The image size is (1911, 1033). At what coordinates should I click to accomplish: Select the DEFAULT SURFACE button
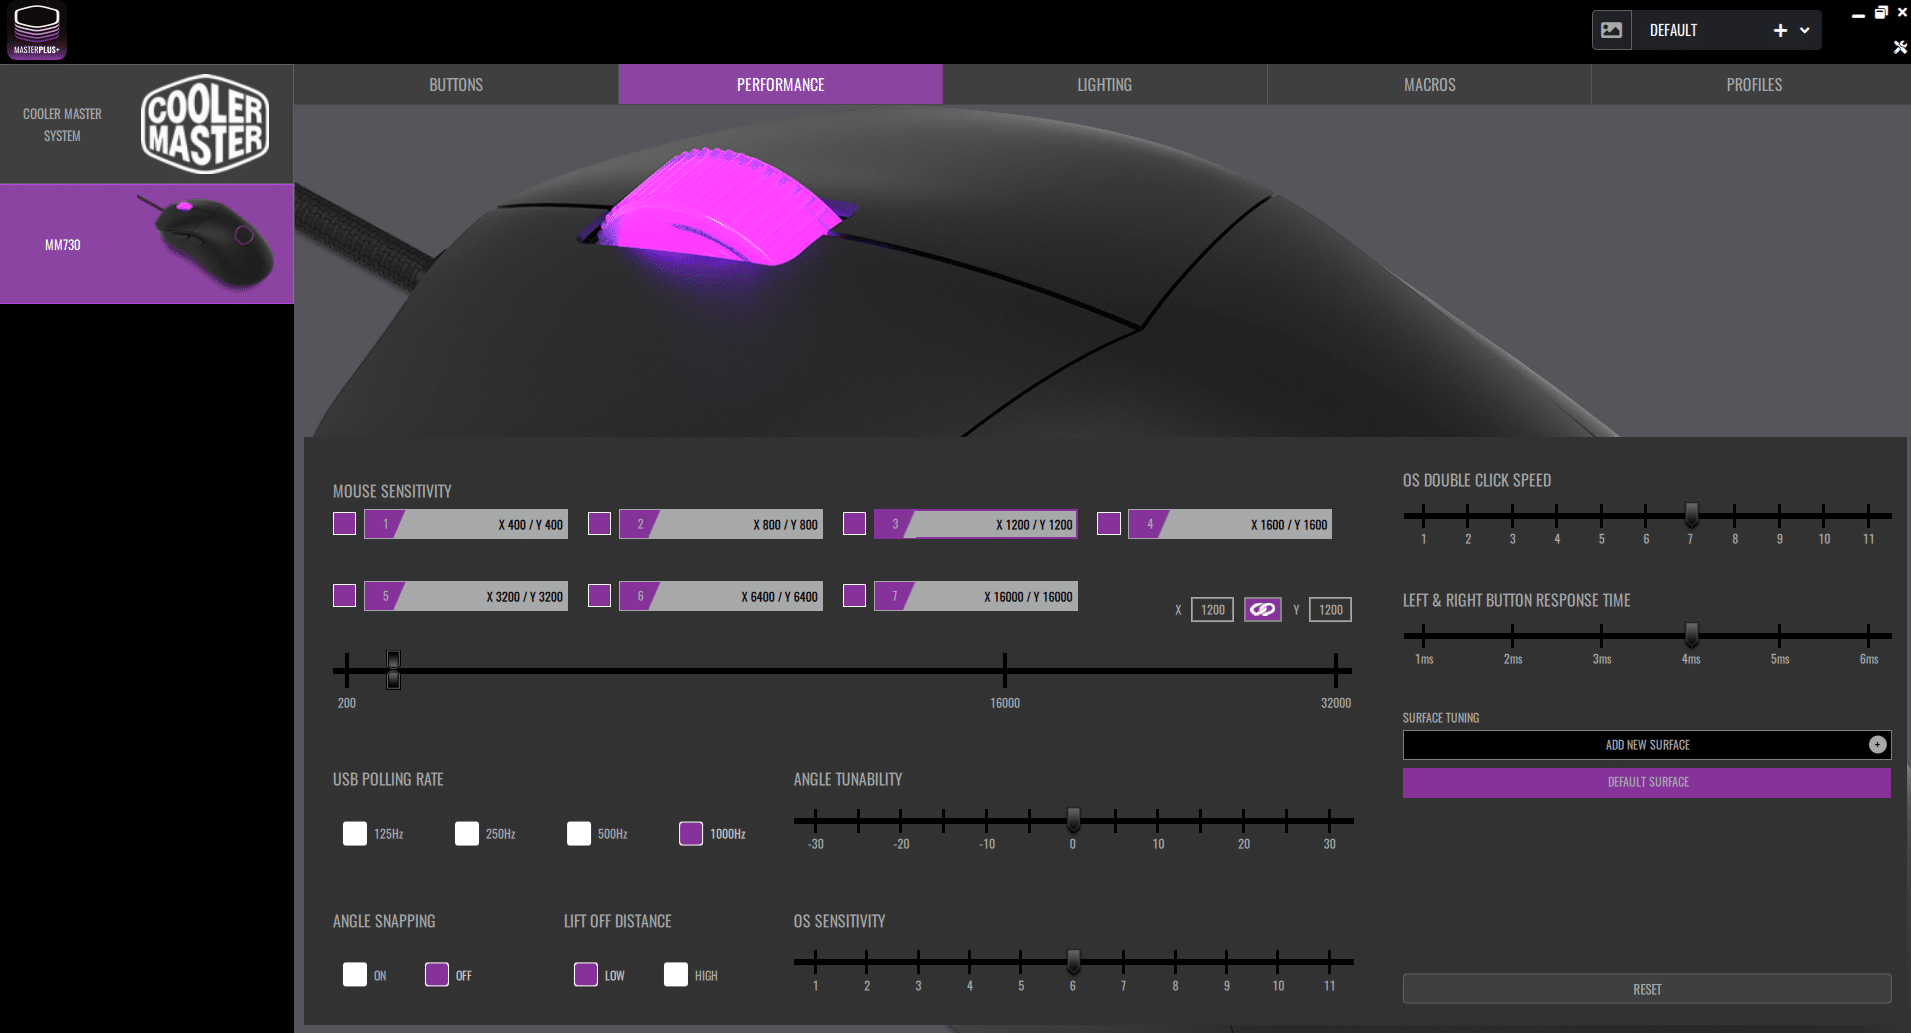coord(1646,782)
